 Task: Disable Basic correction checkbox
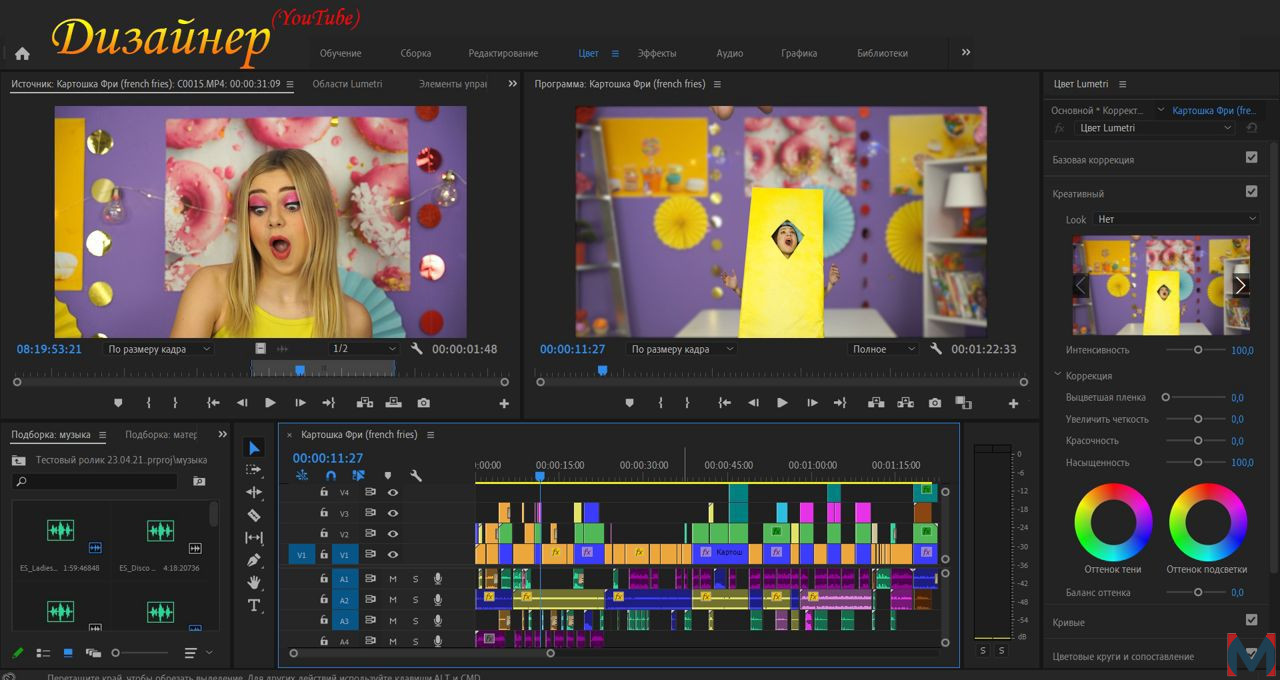pyautogui.click(x=1251, y=158)
